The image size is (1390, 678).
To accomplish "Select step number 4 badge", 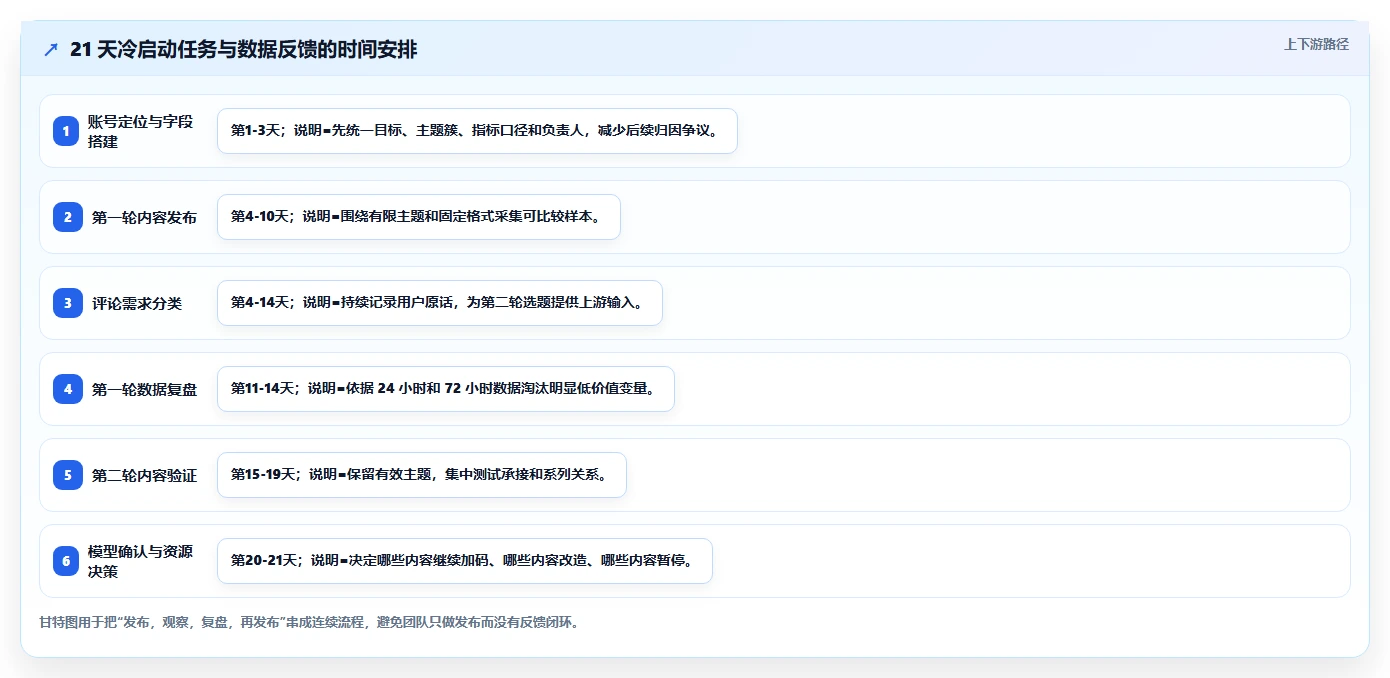I will 67,389.
